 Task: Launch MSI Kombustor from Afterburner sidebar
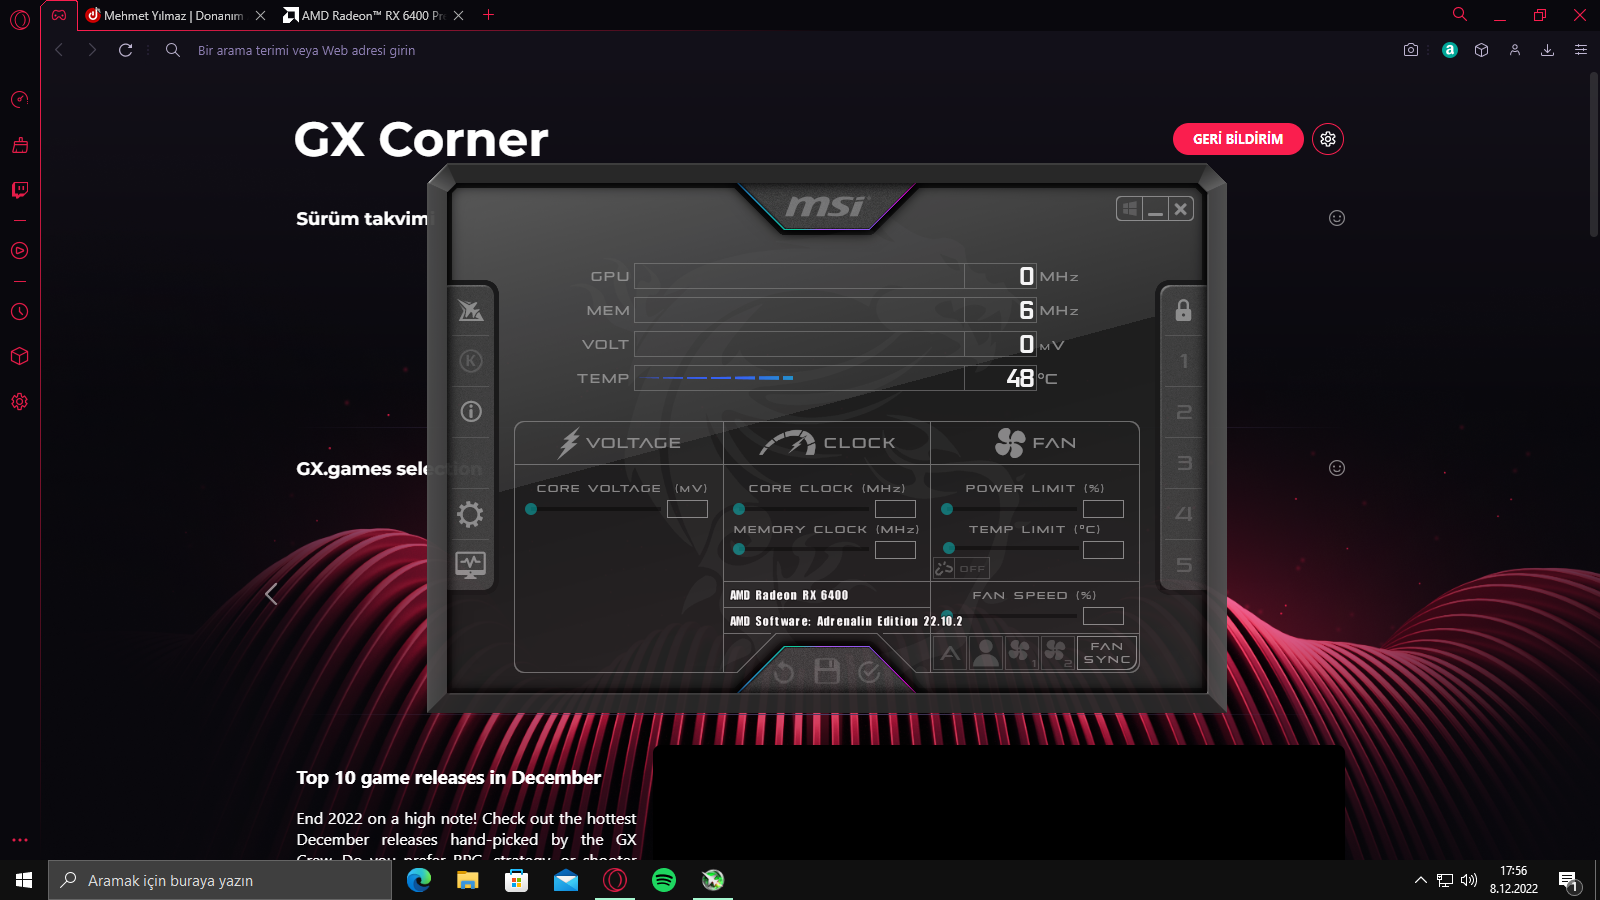(471, 361)
